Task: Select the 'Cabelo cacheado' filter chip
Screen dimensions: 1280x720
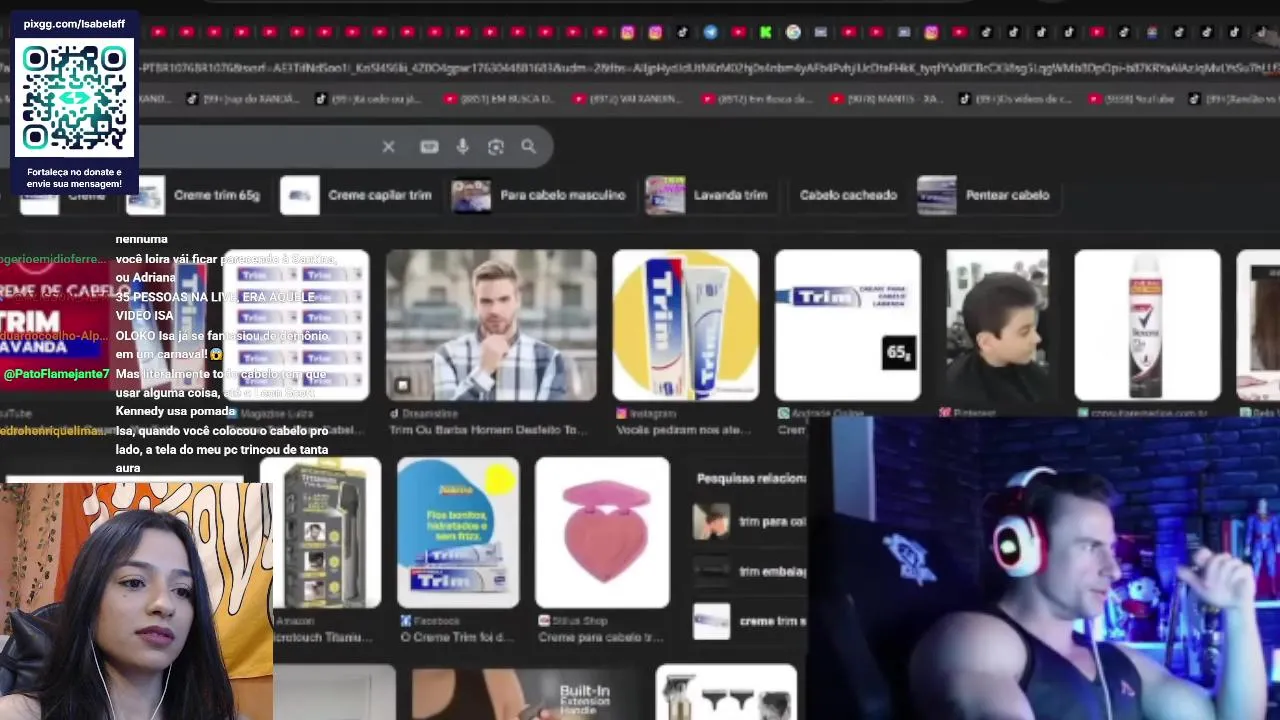Action: tap(848, 195)
